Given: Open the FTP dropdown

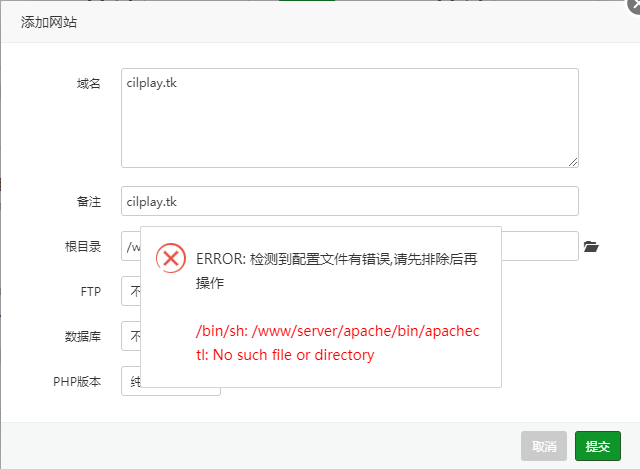Looking at the screenshot, I should point(131,291).
